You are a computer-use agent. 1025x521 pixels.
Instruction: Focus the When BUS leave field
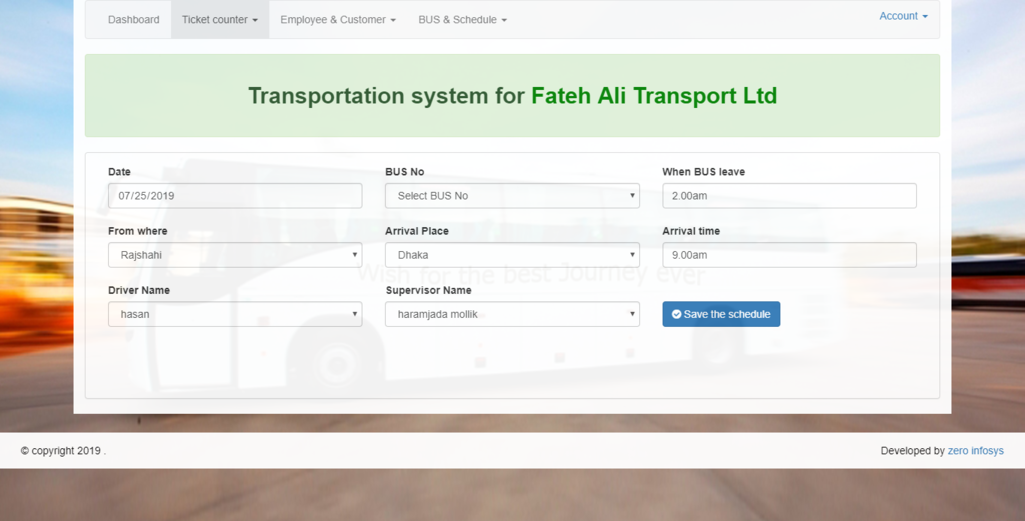click(789, 196)
